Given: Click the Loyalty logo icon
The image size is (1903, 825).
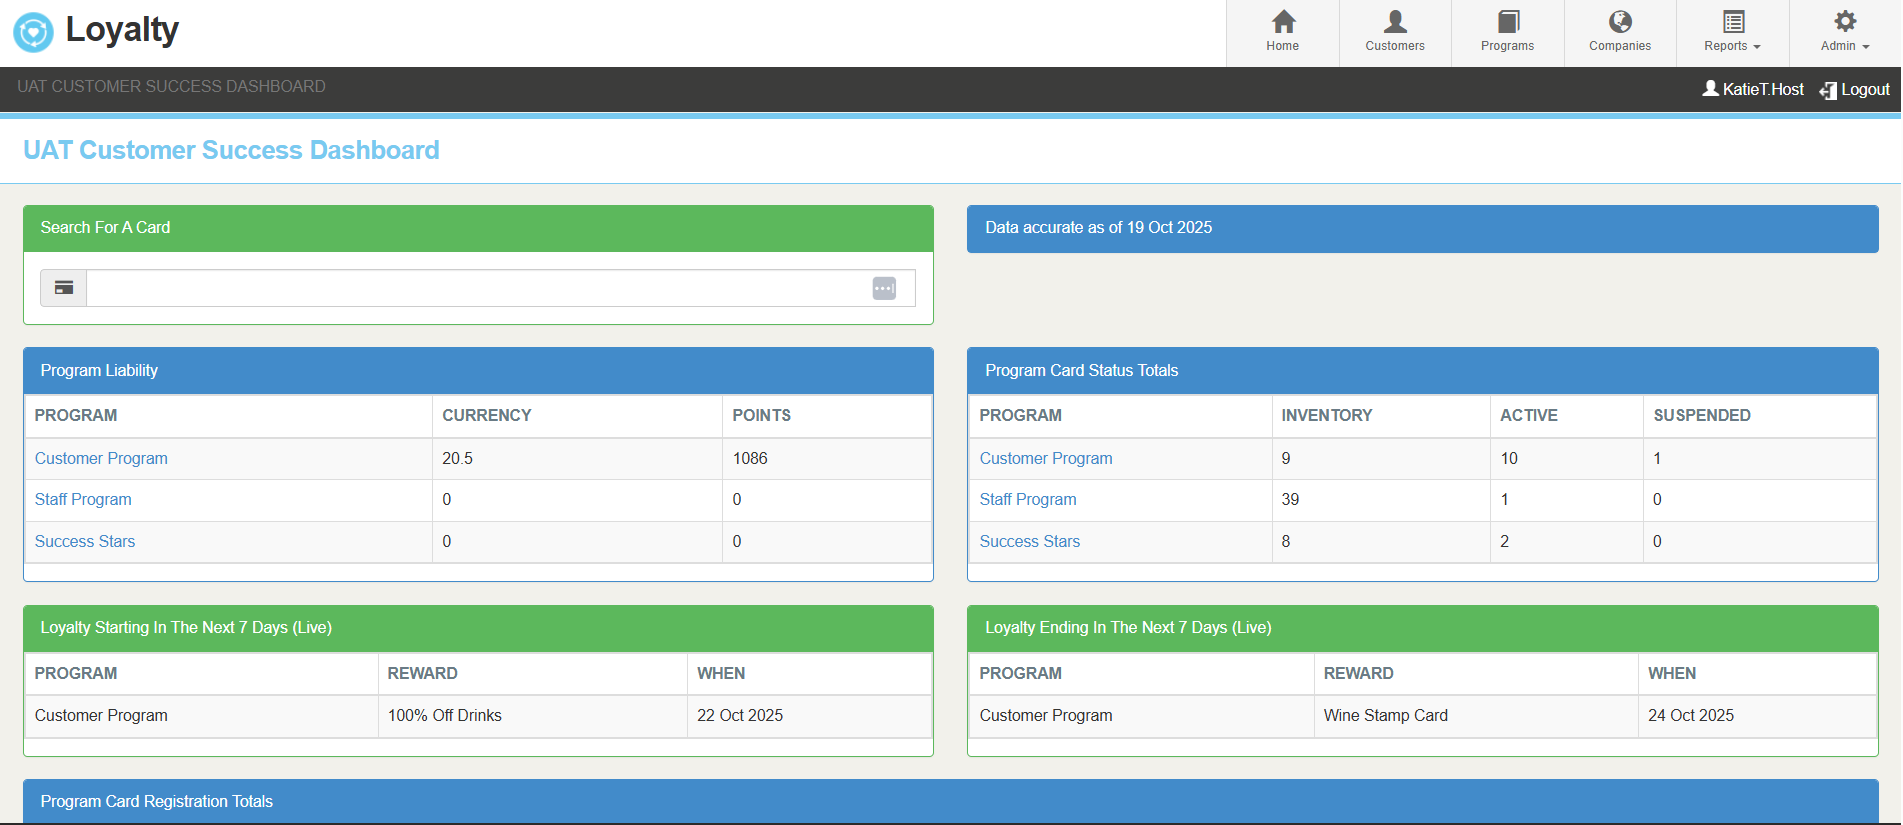Looking at the screenshot, I should click(33, 32).
